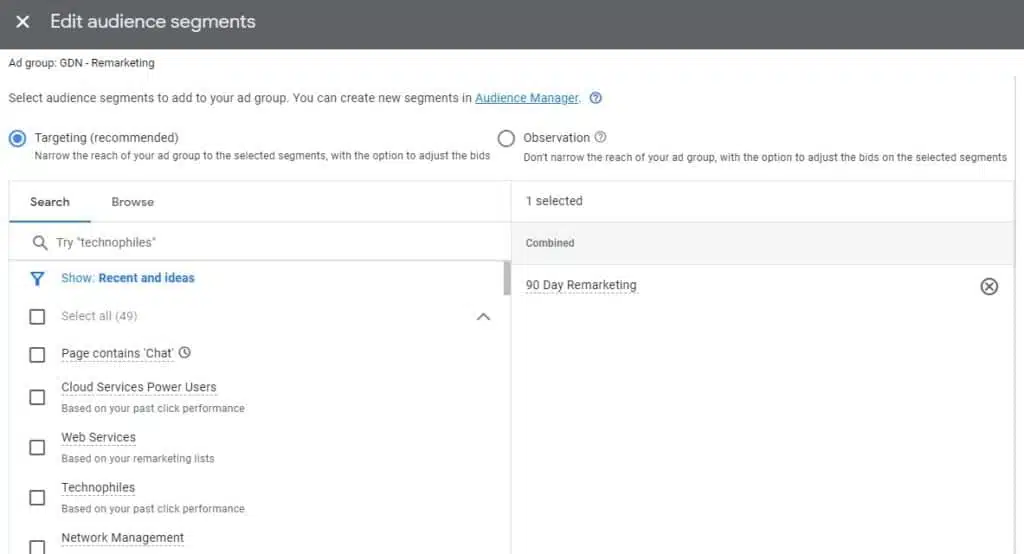
Task: Remove 90 Day Remarketing with the X icon
Action: click(x=989, y=286)
